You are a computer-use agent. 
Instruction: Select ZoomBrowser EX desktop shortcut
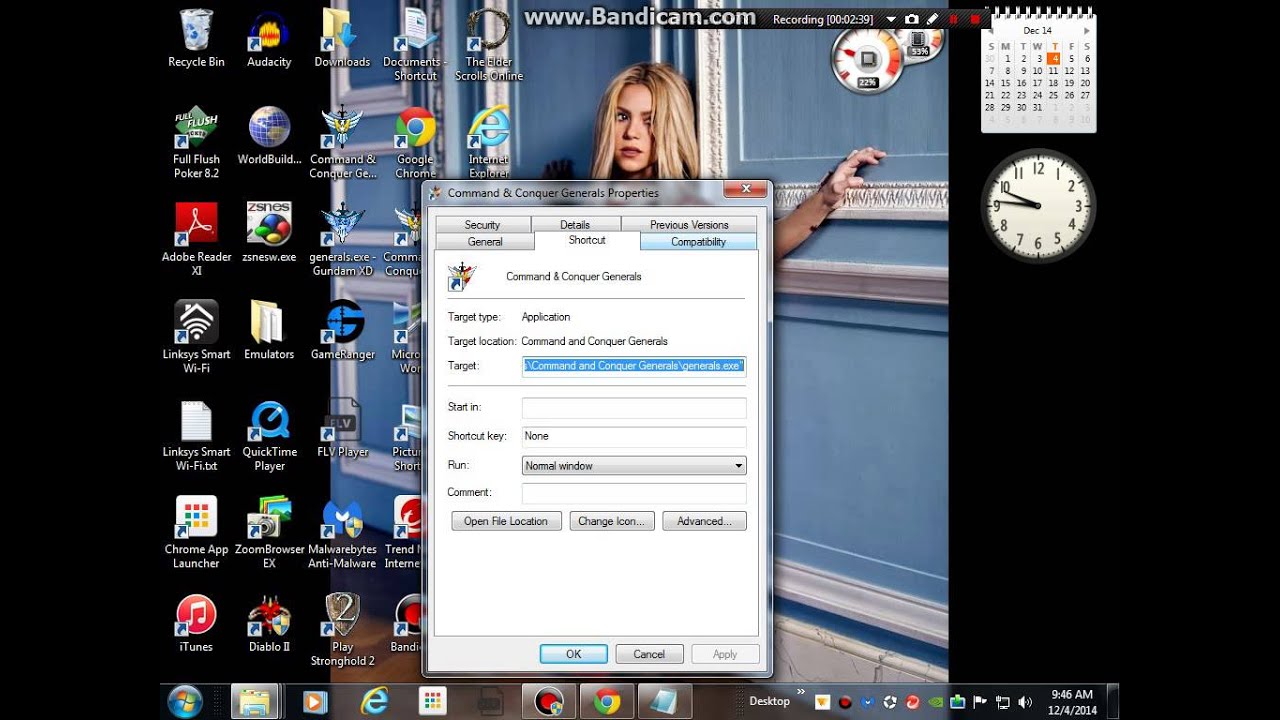269,532
